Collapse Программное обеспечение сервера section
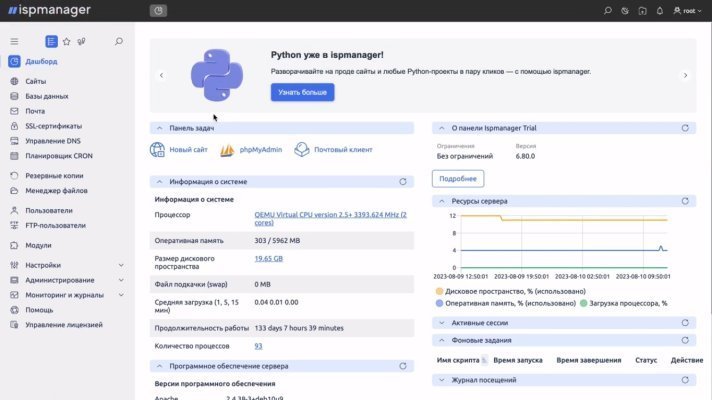This screenshot has width=712, height=400. (159, 366)
